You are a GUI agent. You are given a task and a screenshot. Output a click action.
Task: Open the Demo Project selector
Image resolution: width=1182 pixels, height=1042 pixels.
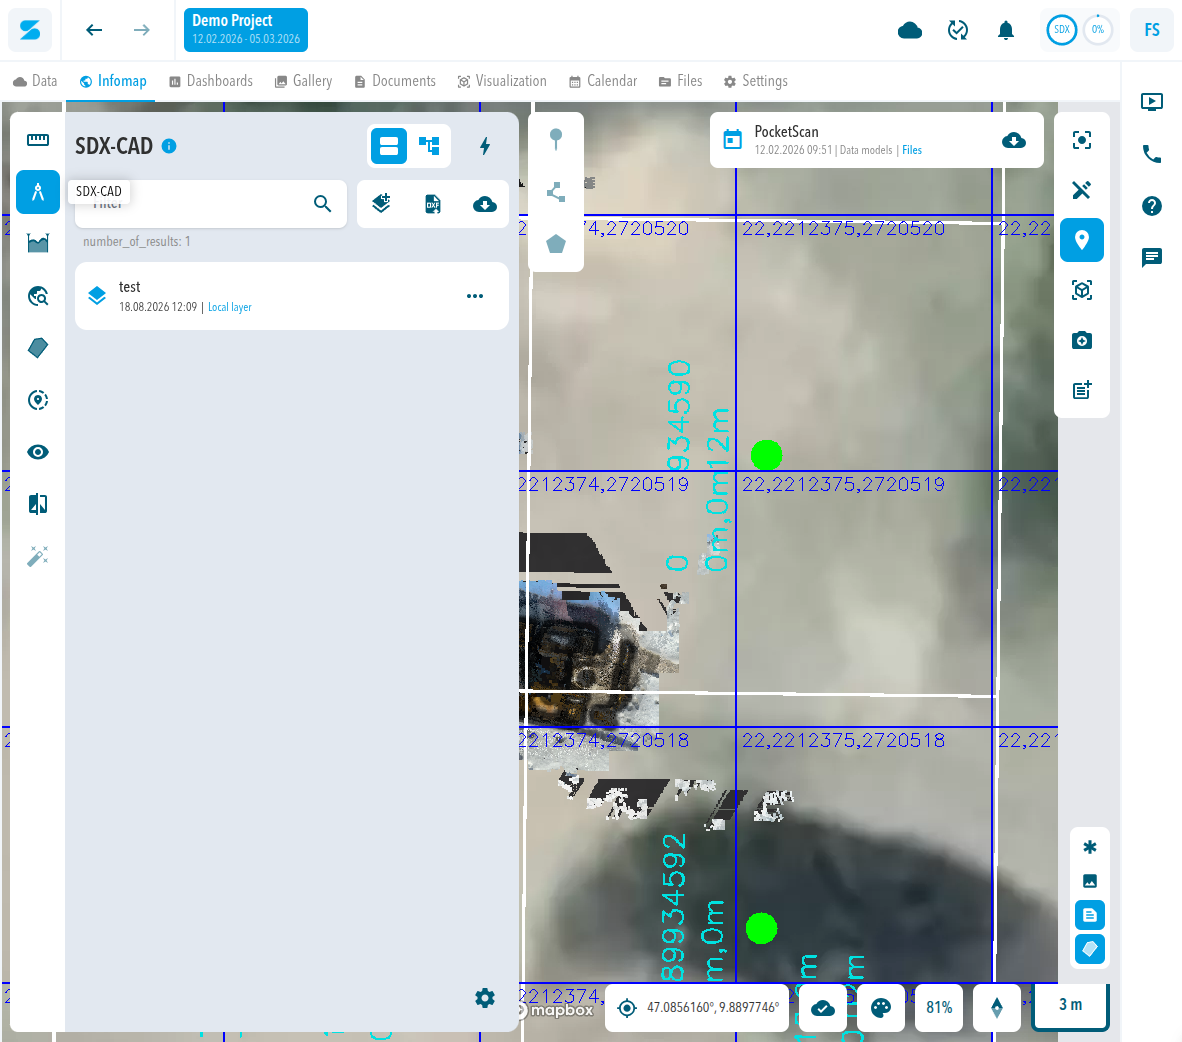tap(246, 30)
